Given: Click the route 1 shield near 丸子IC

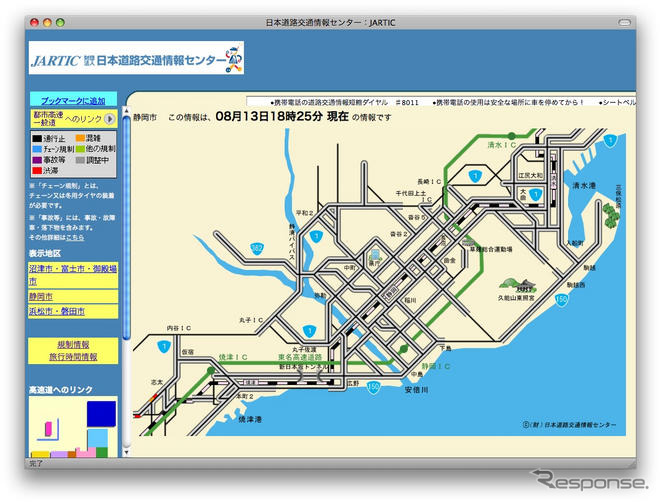Looking at the screenshot, I should (310, 331).
